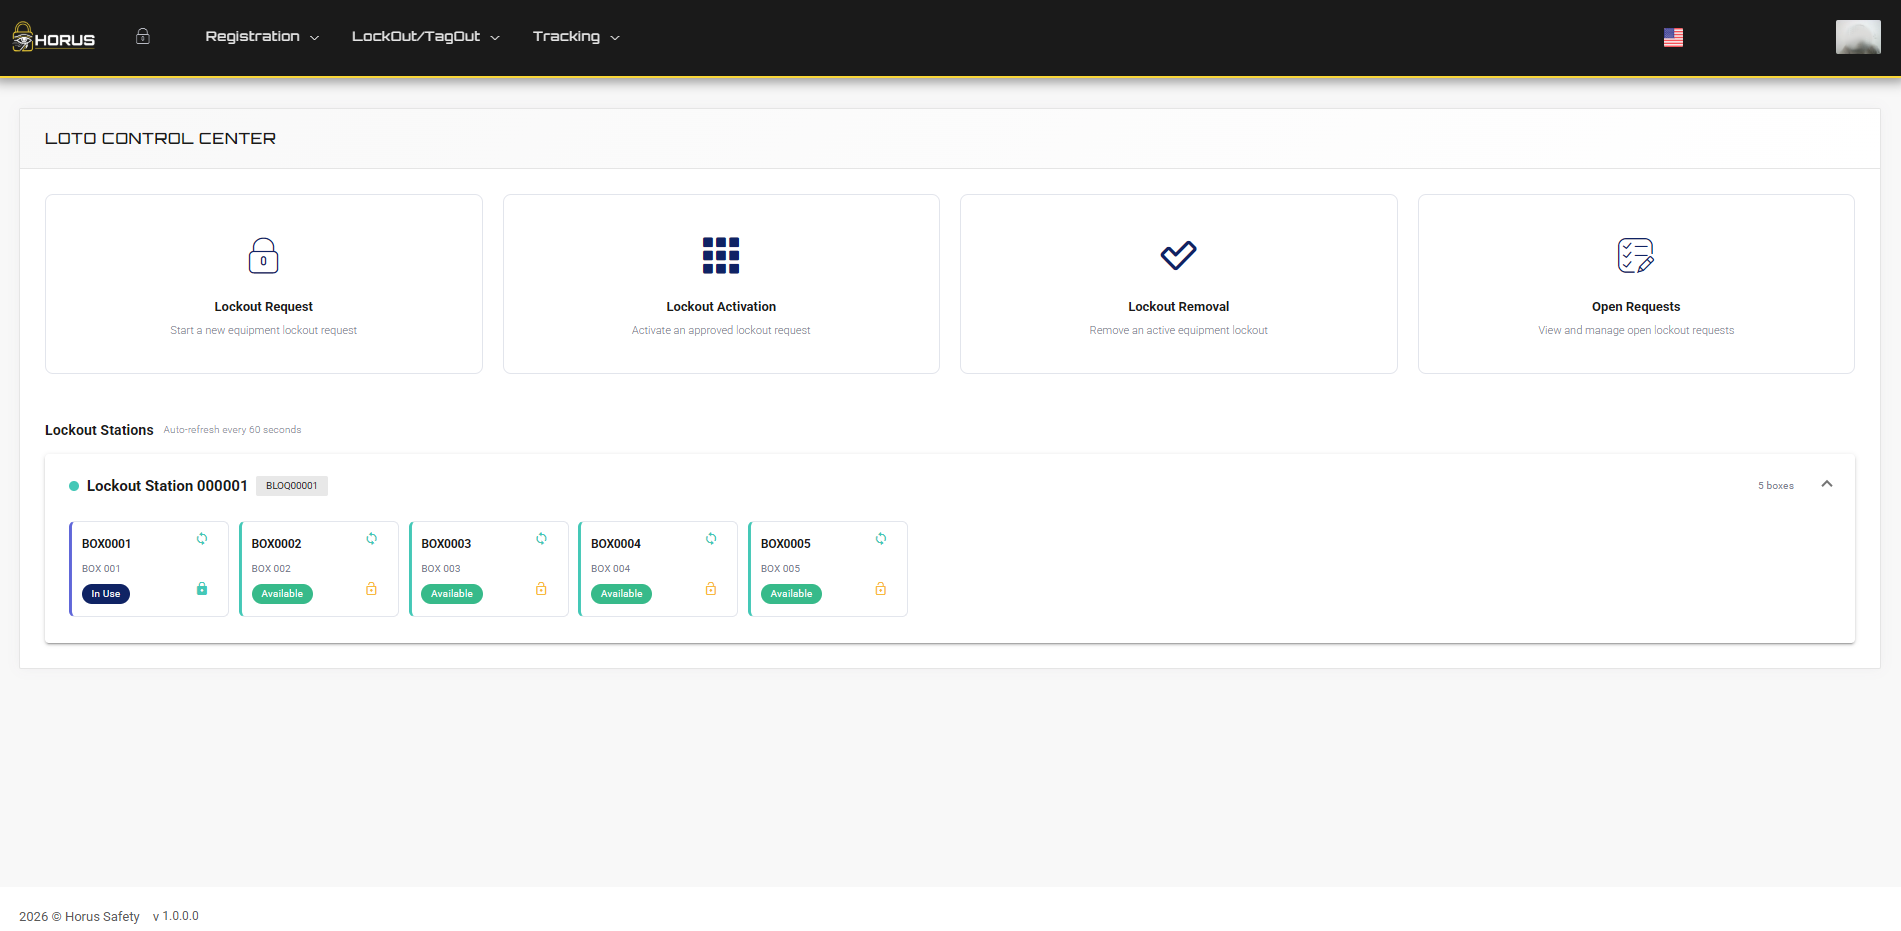Click the 'LOTO CONTROL CENTER' page title
1901x931 pixels.
(x=160, y=138)
